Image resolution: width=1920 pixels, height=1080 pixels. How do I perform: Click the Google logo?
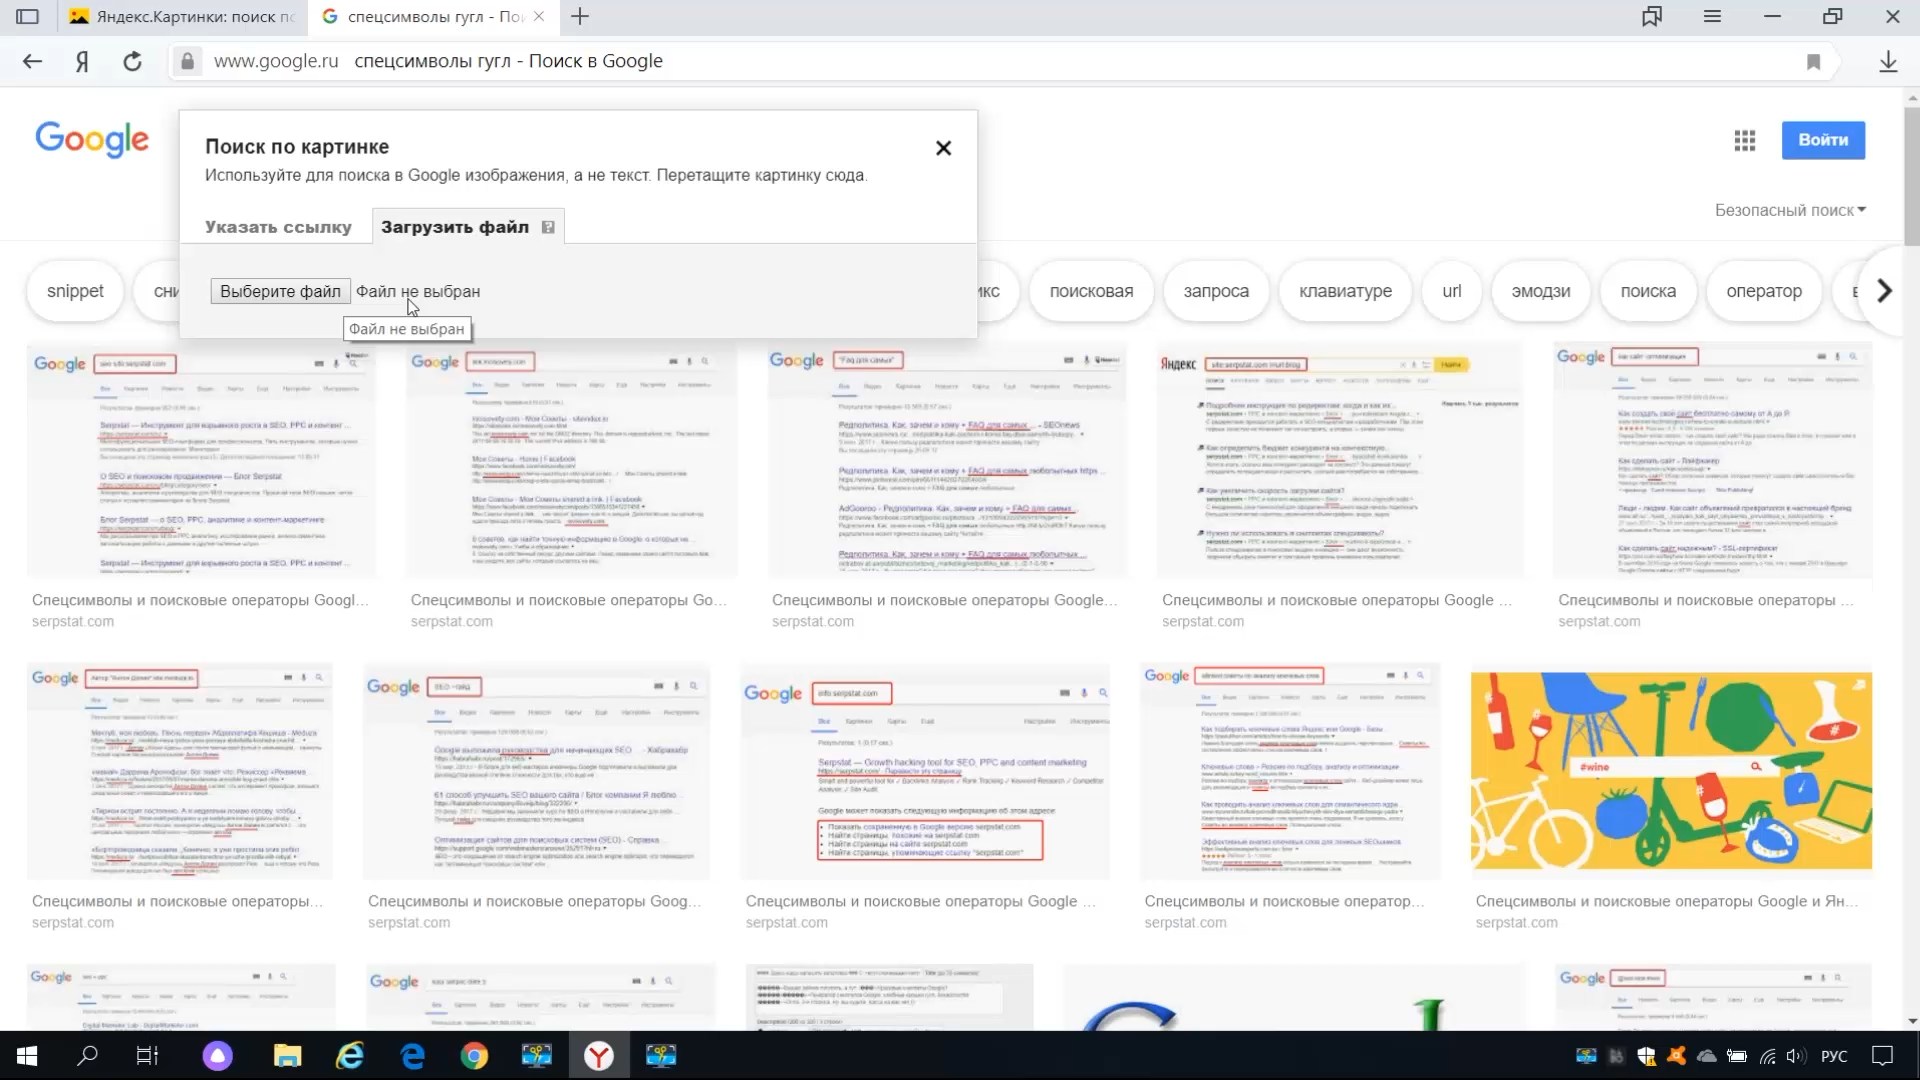[x=92, y=140]
